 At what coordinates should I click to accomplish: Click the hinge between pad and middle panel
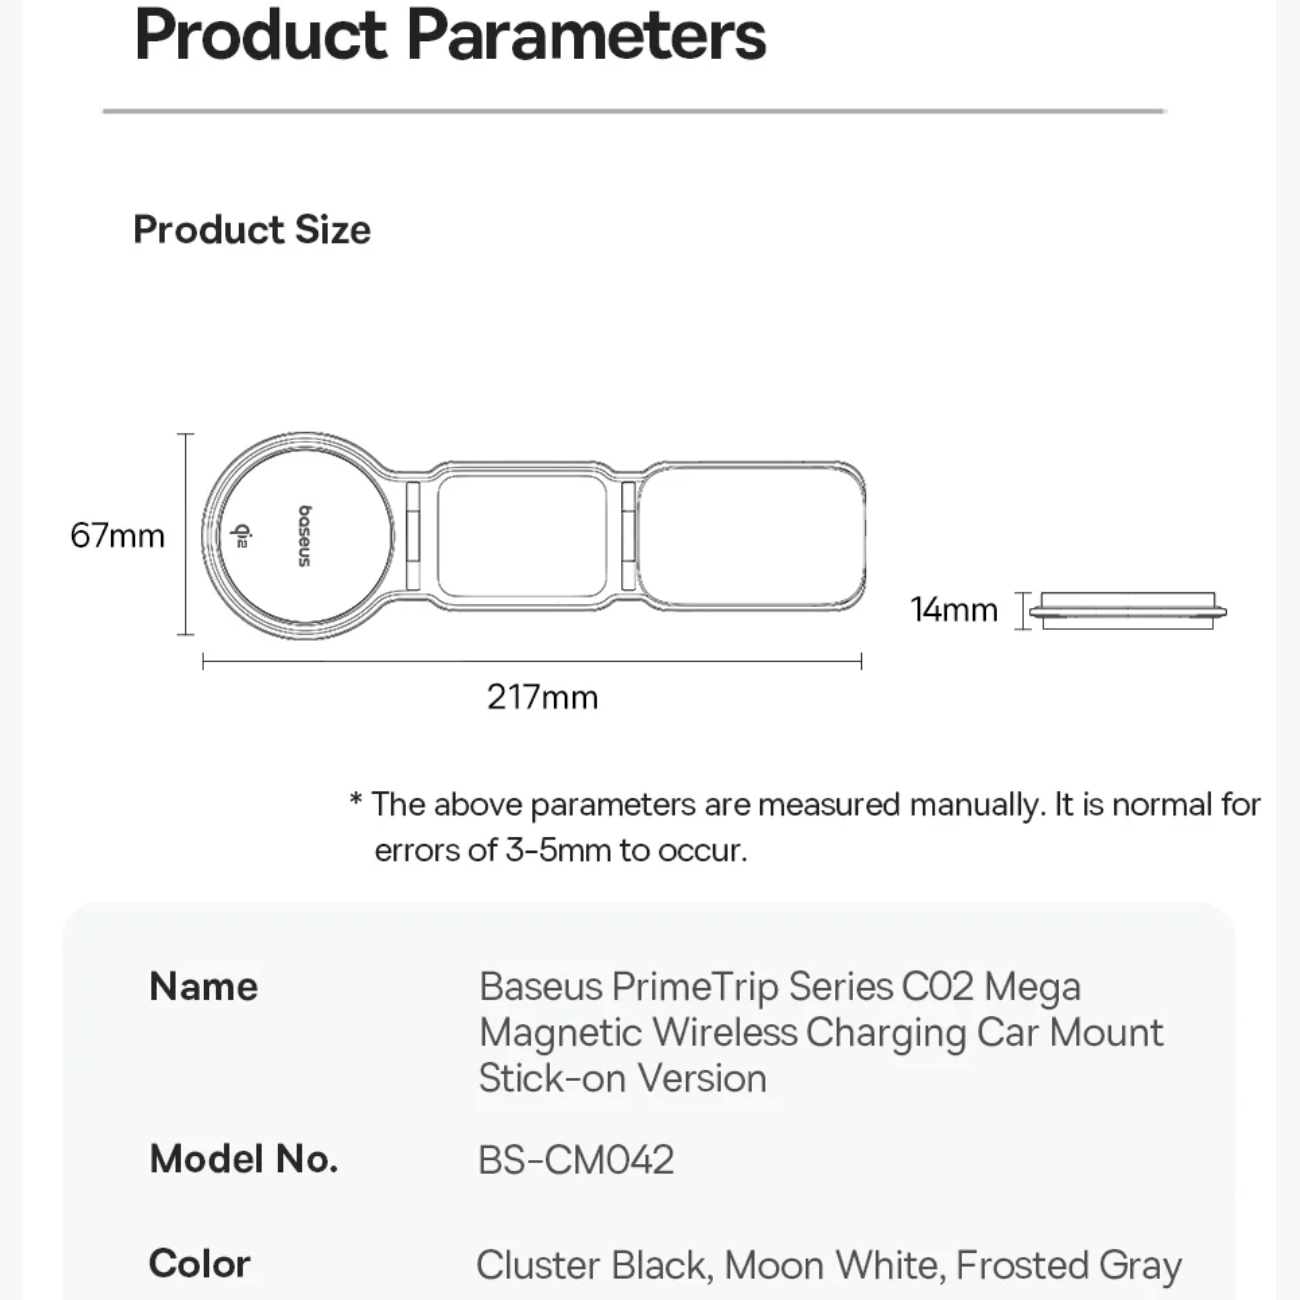click(x=411, y=536)
